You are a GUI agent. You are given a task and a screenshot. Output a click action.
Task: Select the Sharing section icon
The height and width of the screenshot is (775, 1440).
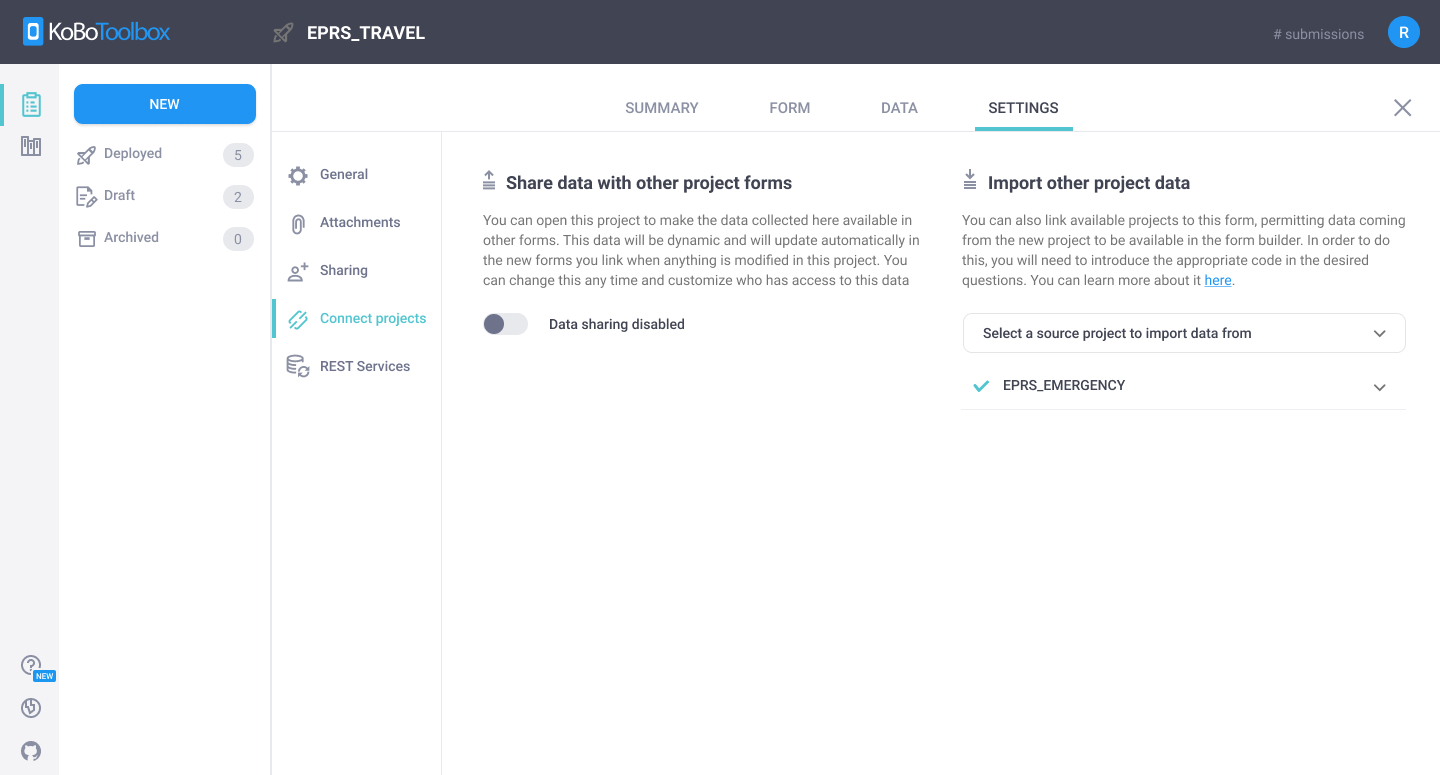(x=297, y=270)
